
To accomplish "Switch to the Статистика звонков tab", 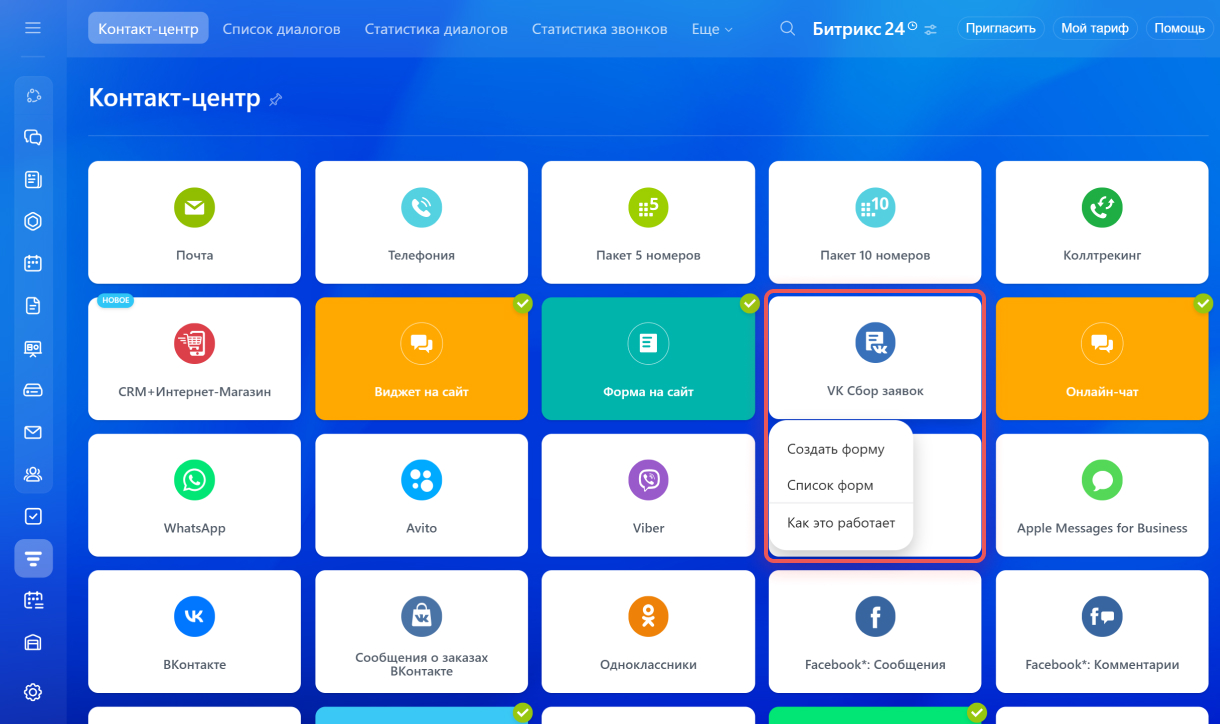I will click(x=599, y=29).
